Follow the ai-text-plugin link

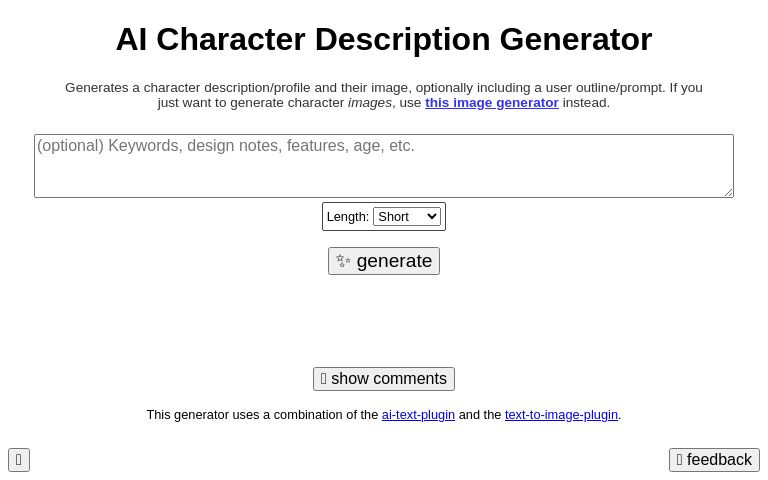coord(418,415)
